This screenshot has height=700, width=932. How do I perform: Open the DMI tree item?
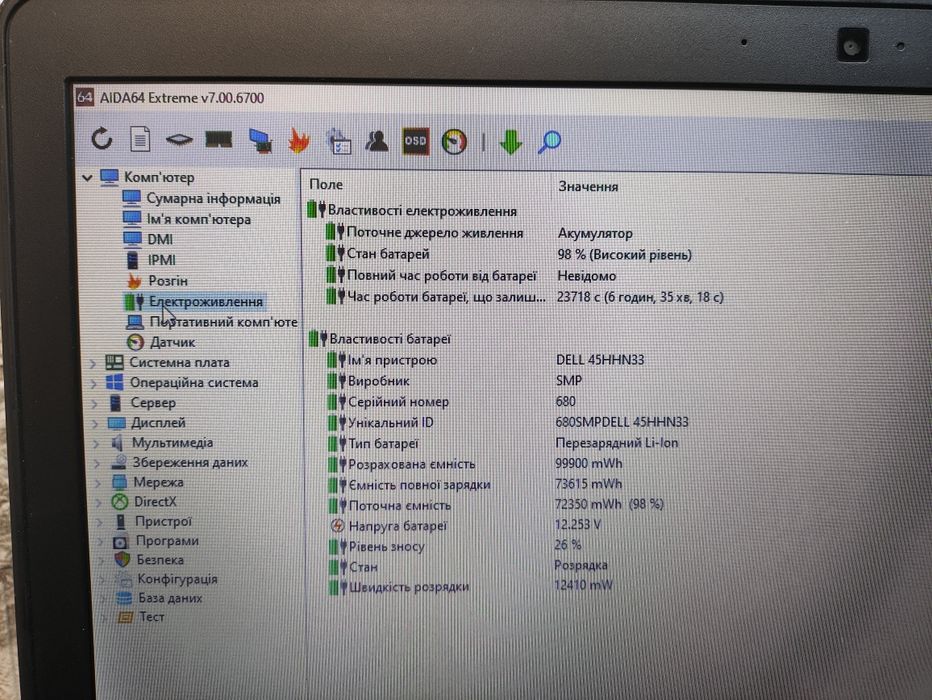tap(148, 239)
